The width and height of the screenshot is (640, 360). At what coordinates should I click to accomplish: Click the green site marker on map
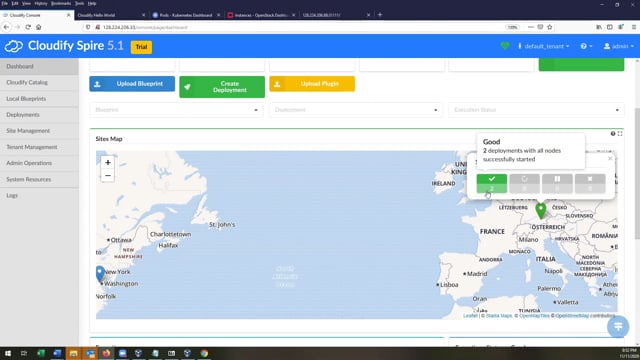coord(541,211)
